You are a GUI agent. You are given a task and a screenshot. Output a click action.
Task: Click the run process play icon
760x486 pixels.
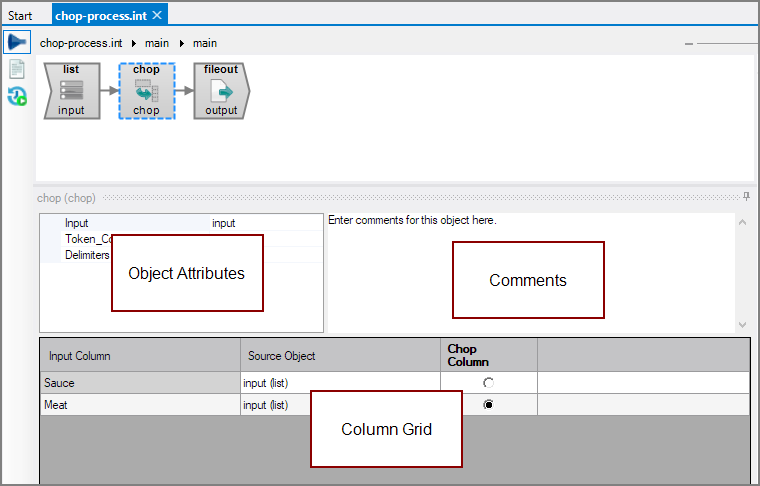coord(17,42)
